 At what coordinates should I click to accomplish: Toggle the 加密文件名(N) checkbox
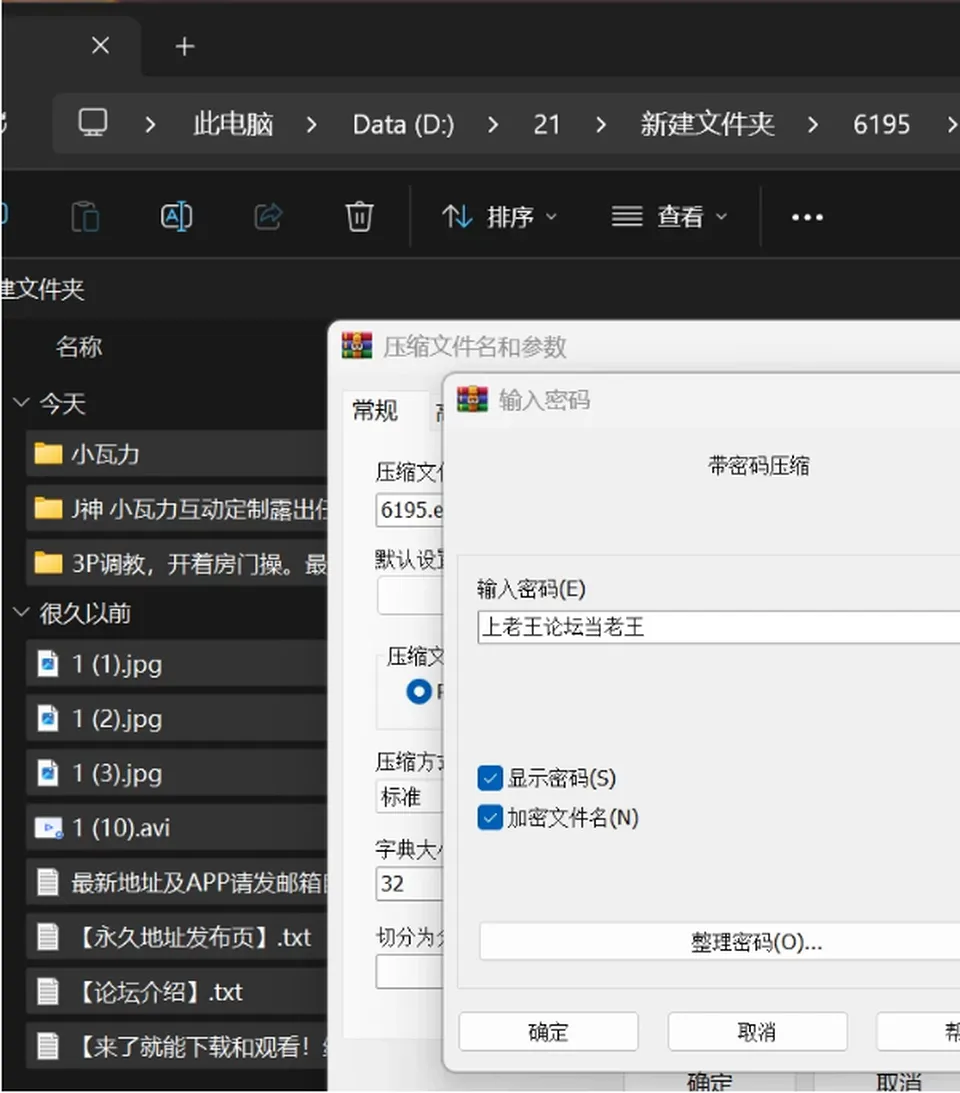(x=490, y=817)
